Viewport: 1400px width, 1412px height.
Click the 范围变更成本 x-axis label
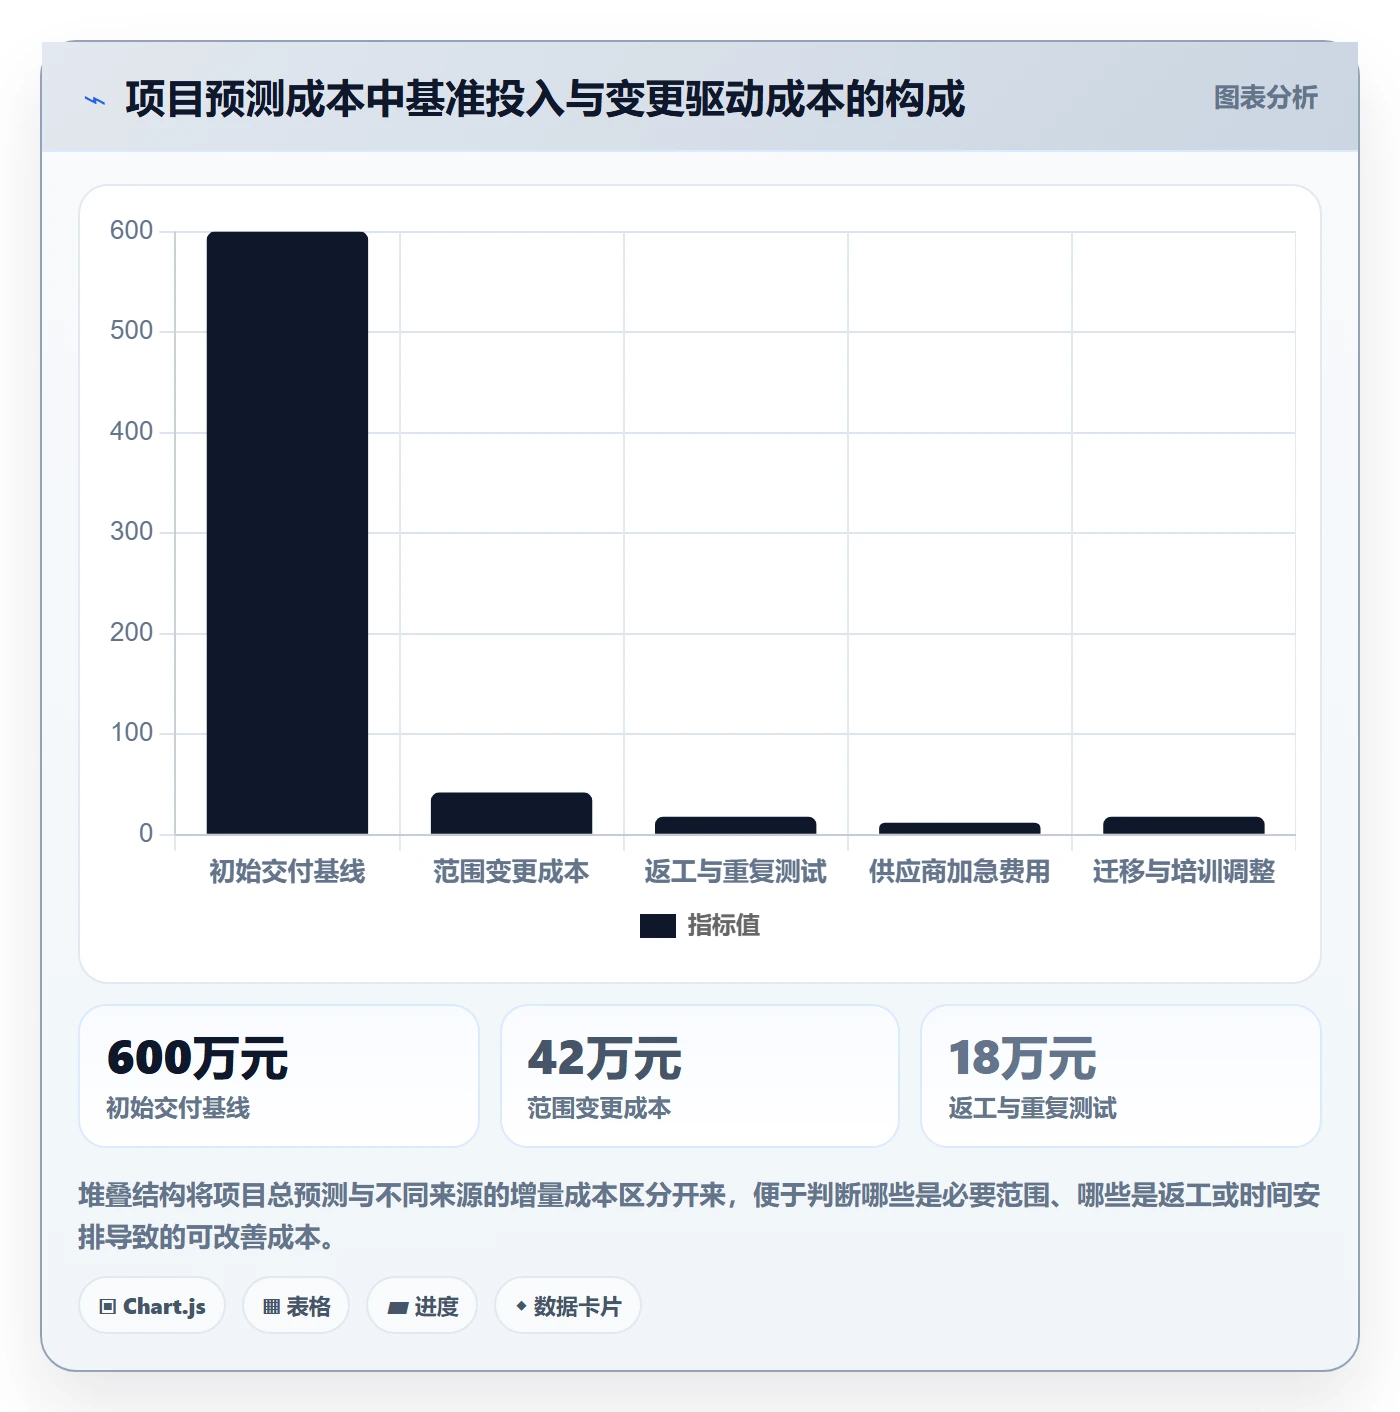click(x=511, y=872)
